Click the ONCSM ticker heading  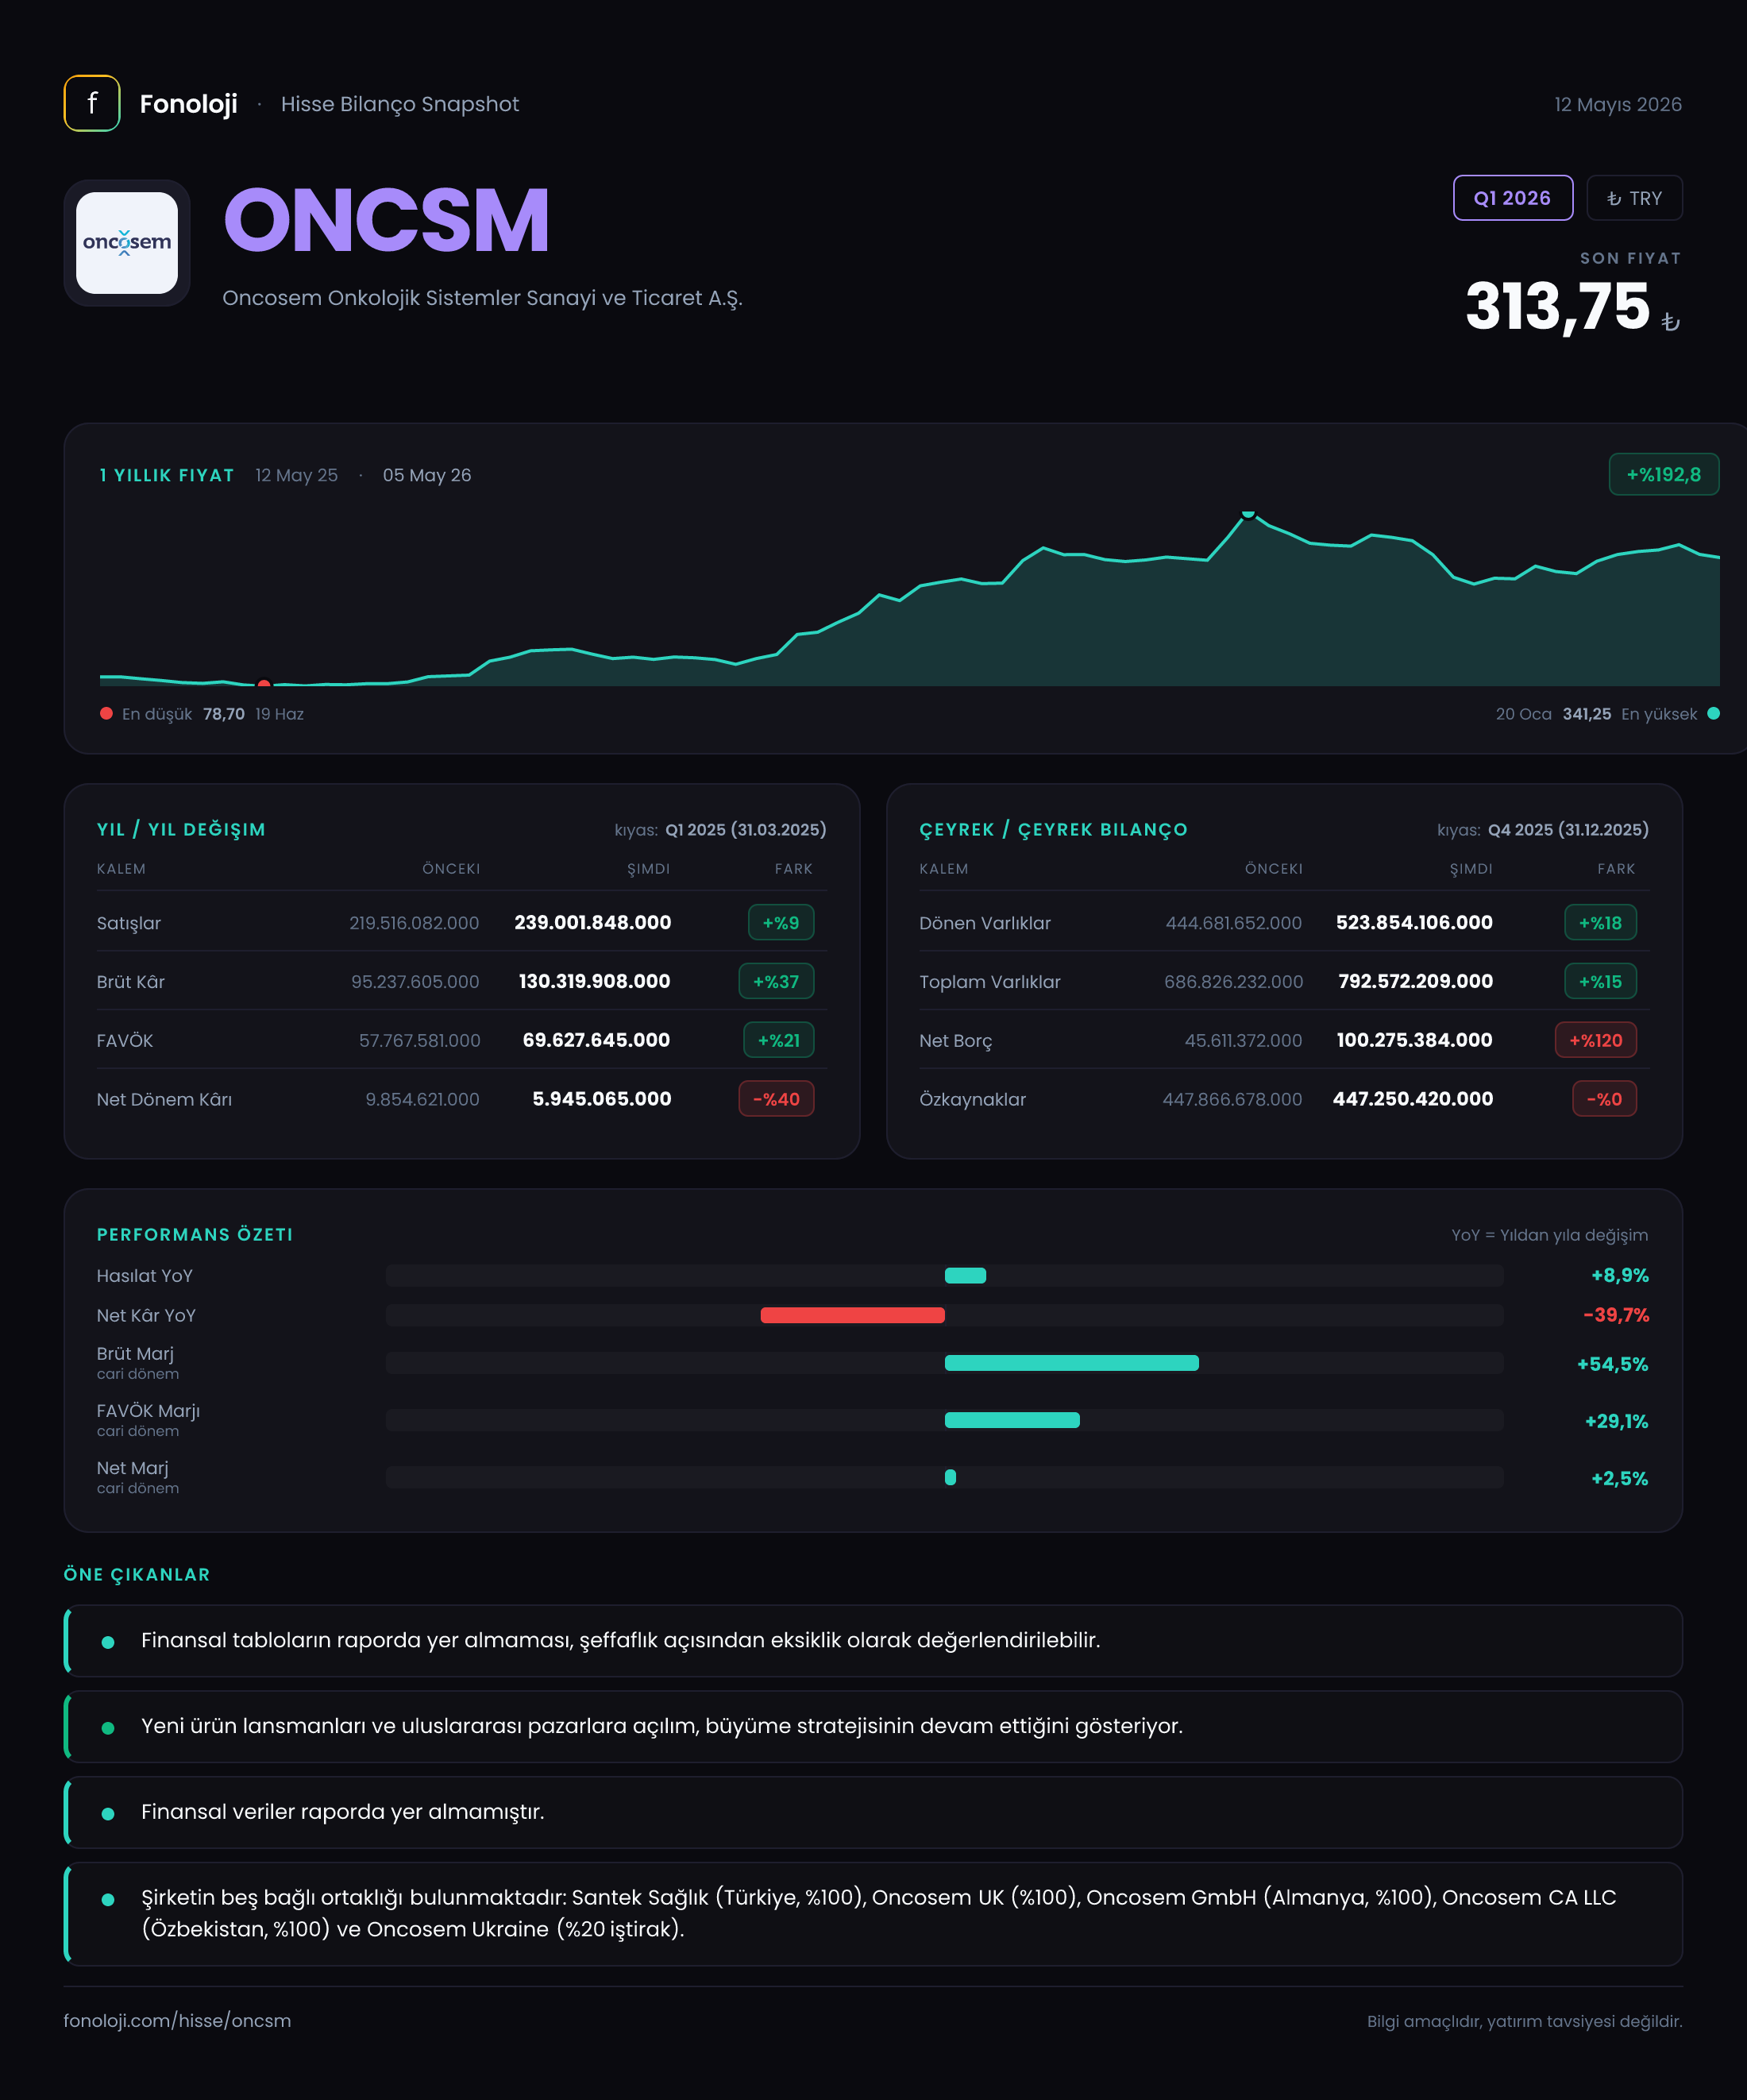point(387,220)
